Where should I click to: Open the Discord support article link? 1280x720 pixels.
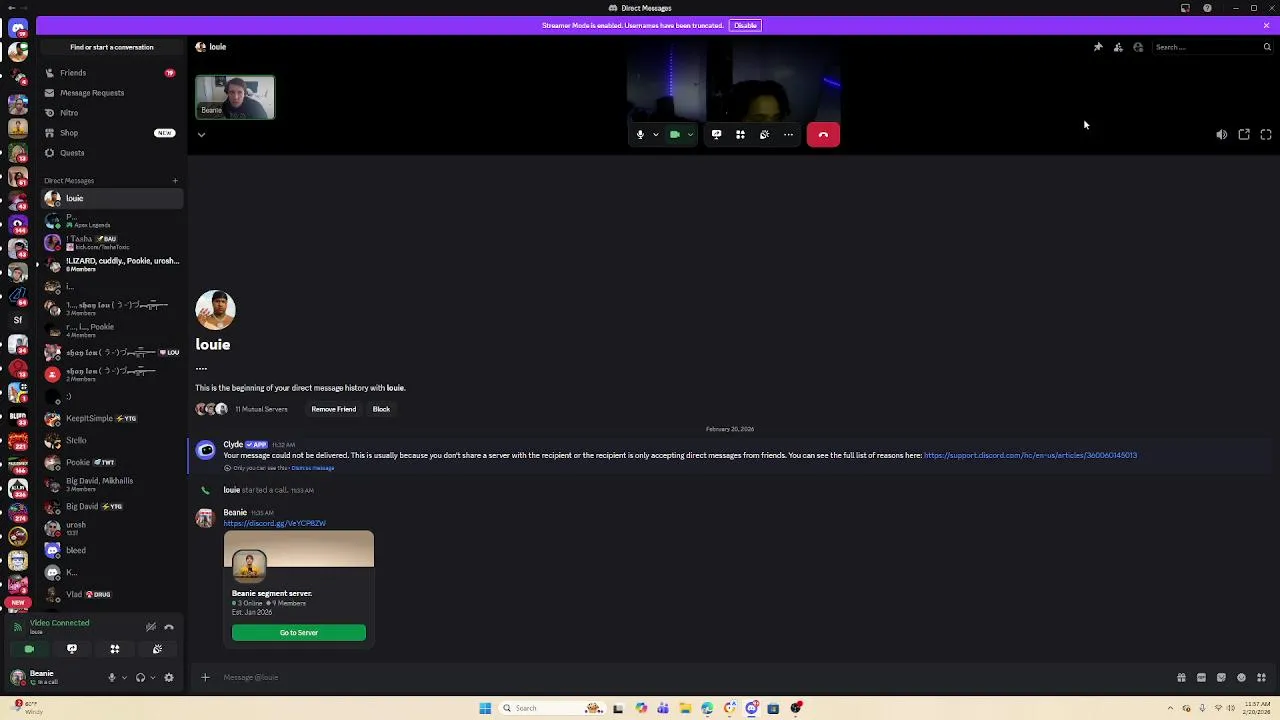[x=1030, y=455]
